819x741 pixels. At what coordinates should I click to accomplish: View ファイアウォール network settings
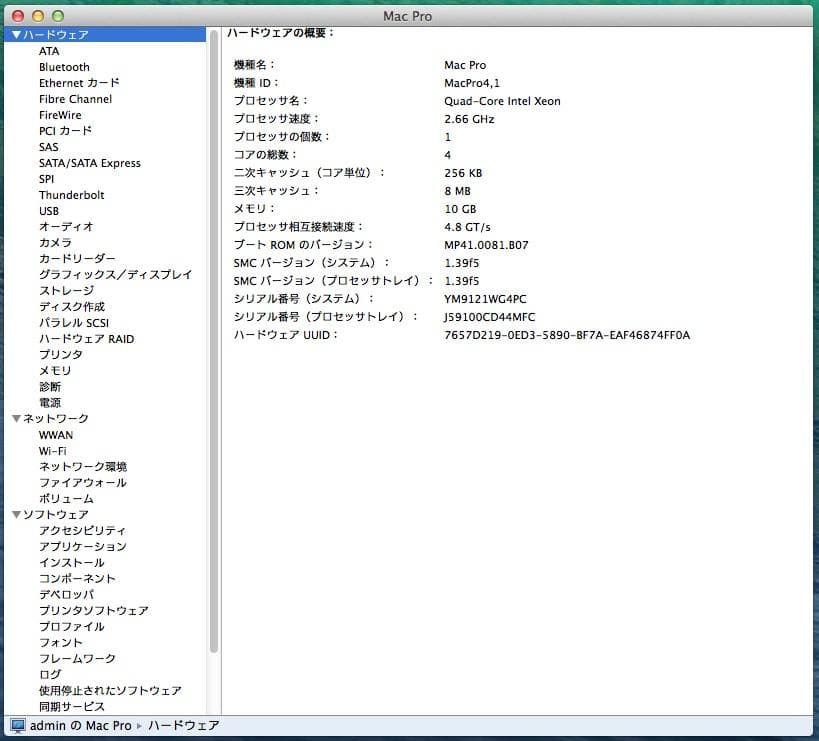[84, 482]
